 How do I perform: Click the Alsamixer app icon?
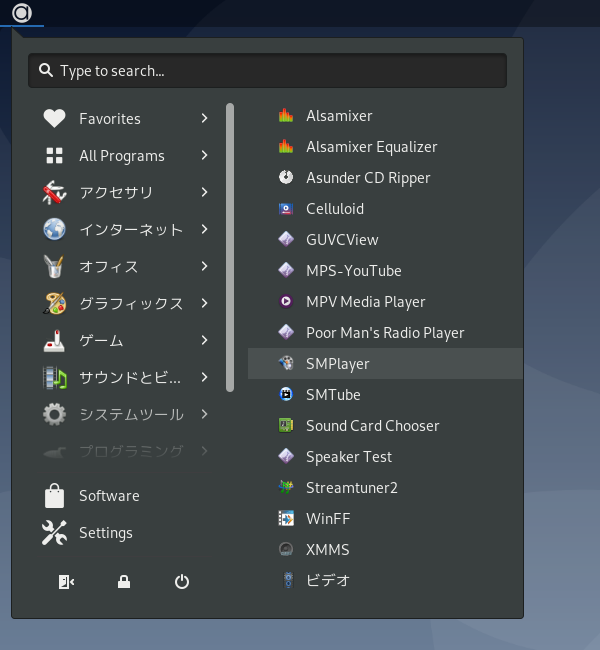(x=286, y=116)
